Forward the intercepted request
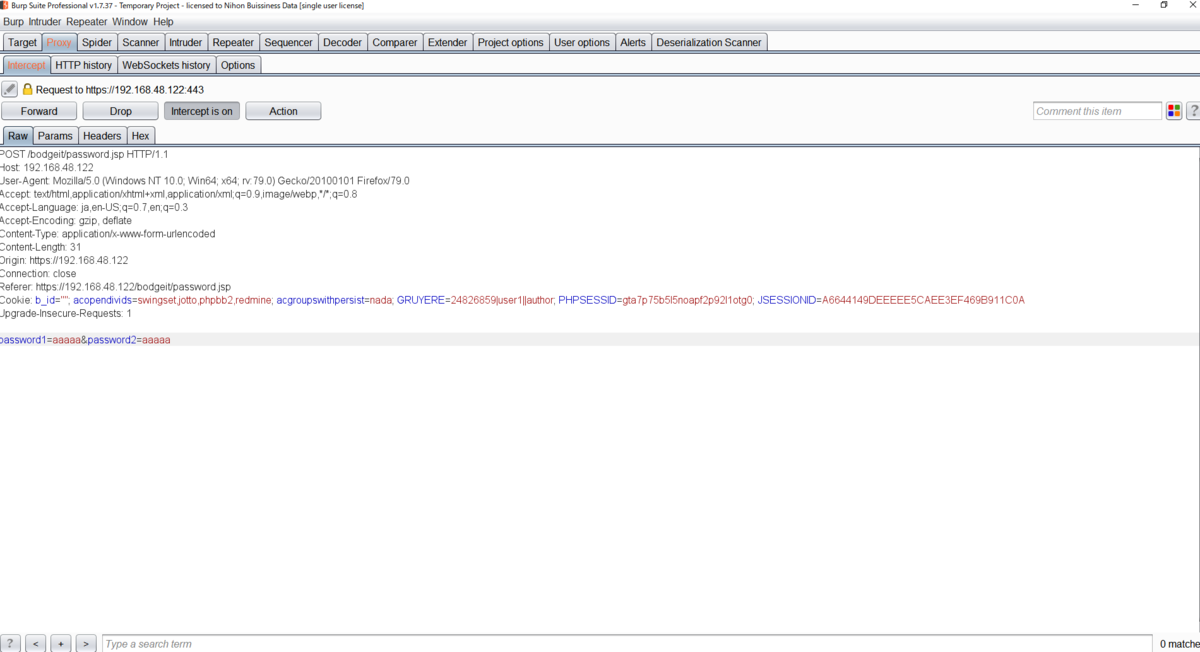Viewport: 1200px width, 652px height. tap(39, 111)
